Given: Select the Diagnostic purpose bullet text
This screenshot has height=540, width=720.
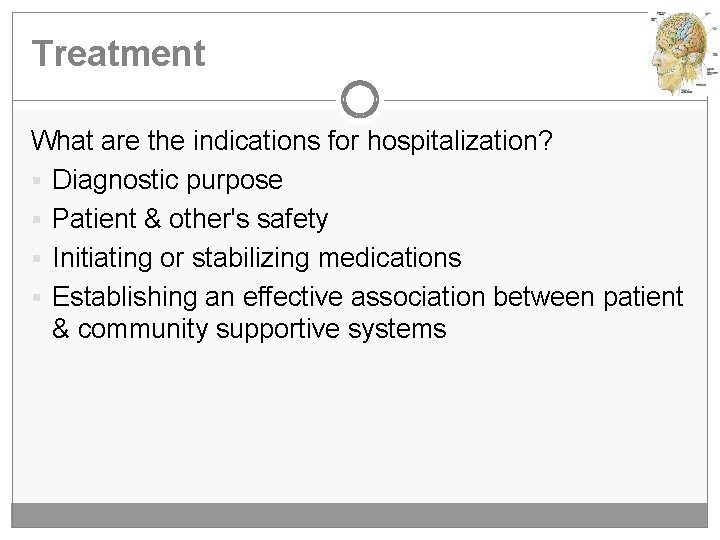Looking at the screenshot, I should (167, 181).
